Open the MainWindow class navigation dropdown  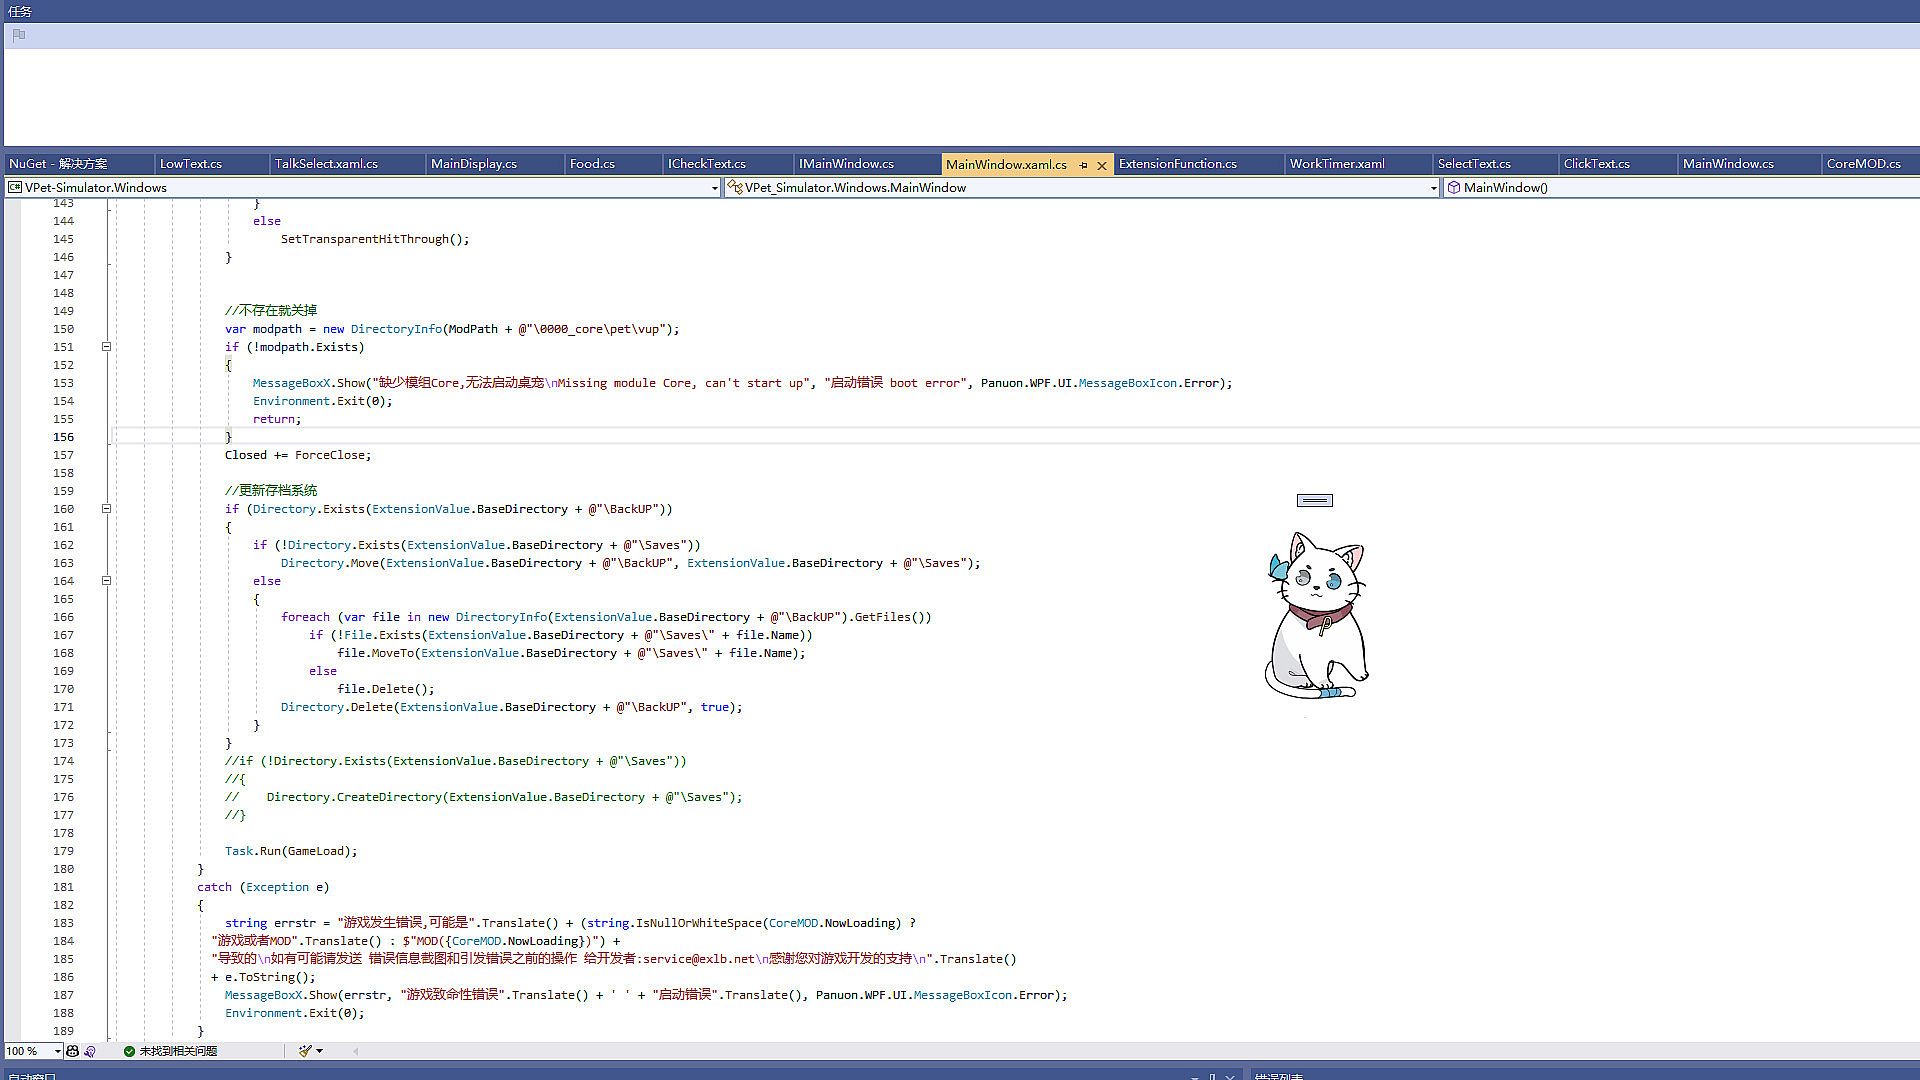[x=1433, y=188]
